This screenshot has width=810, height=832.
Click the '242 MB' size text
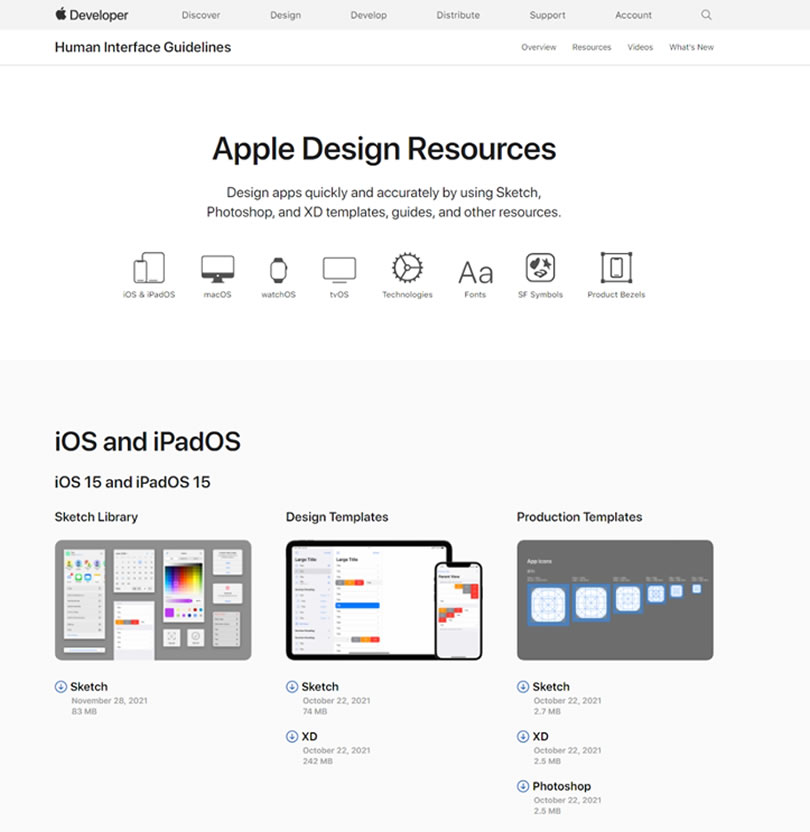point(318,761)
